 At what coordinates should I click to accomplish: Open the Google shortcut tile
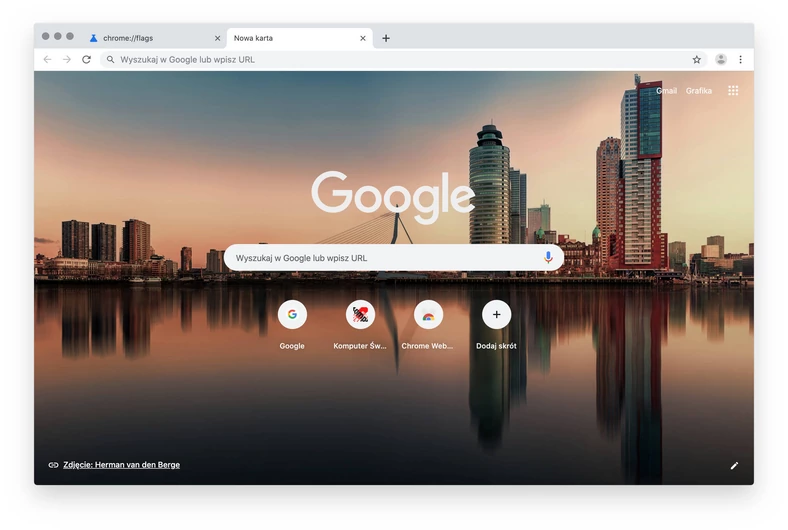(x=292, y=324)
